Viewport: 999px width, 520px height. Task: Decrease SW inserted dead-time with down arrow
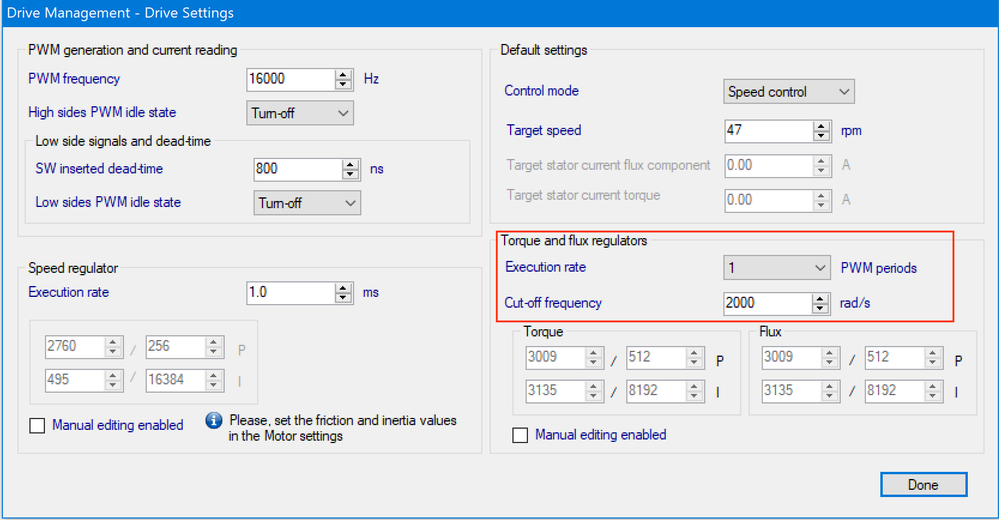[x=351, y=174]
